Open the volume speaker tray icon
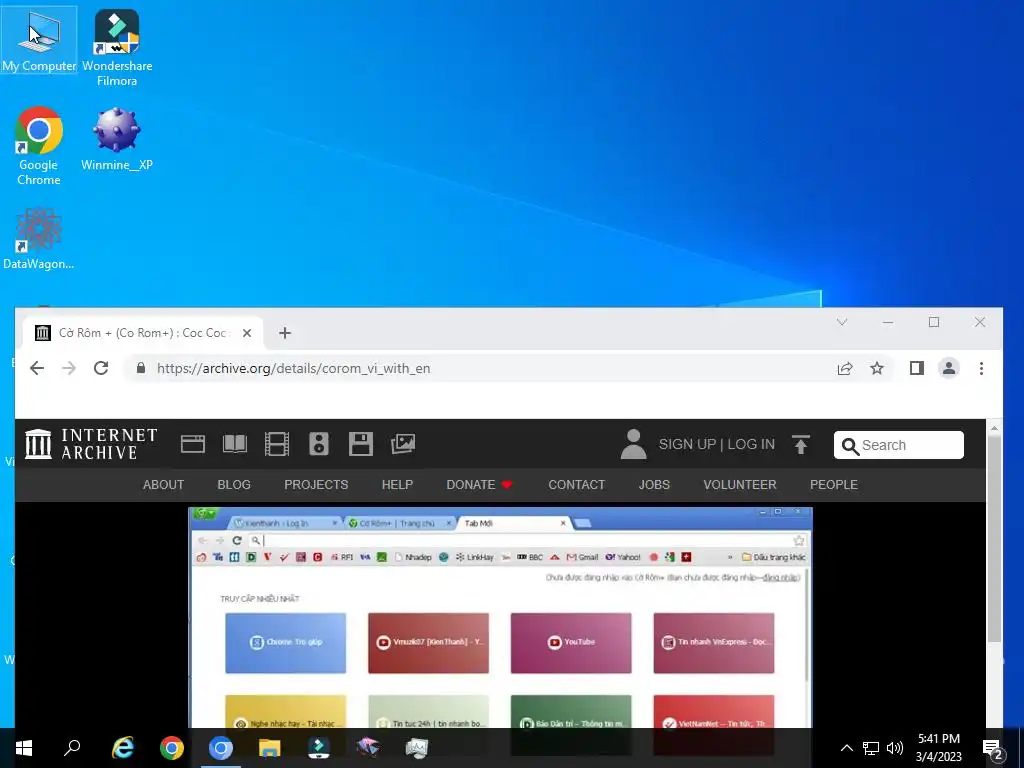This screenshot has height=768, width=1024. pyautogui.click(x=895, y=748)
